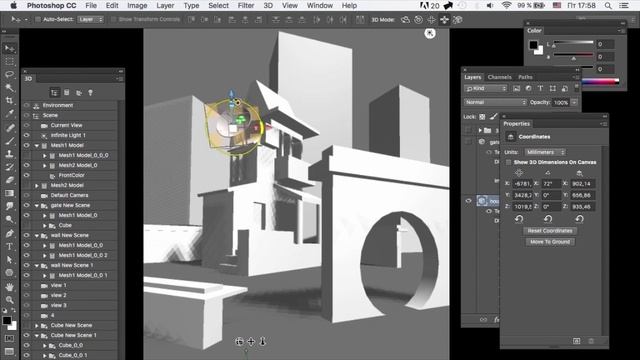
Task: Open Spotlight search in menu bar
Action: [x=608, y=5]
